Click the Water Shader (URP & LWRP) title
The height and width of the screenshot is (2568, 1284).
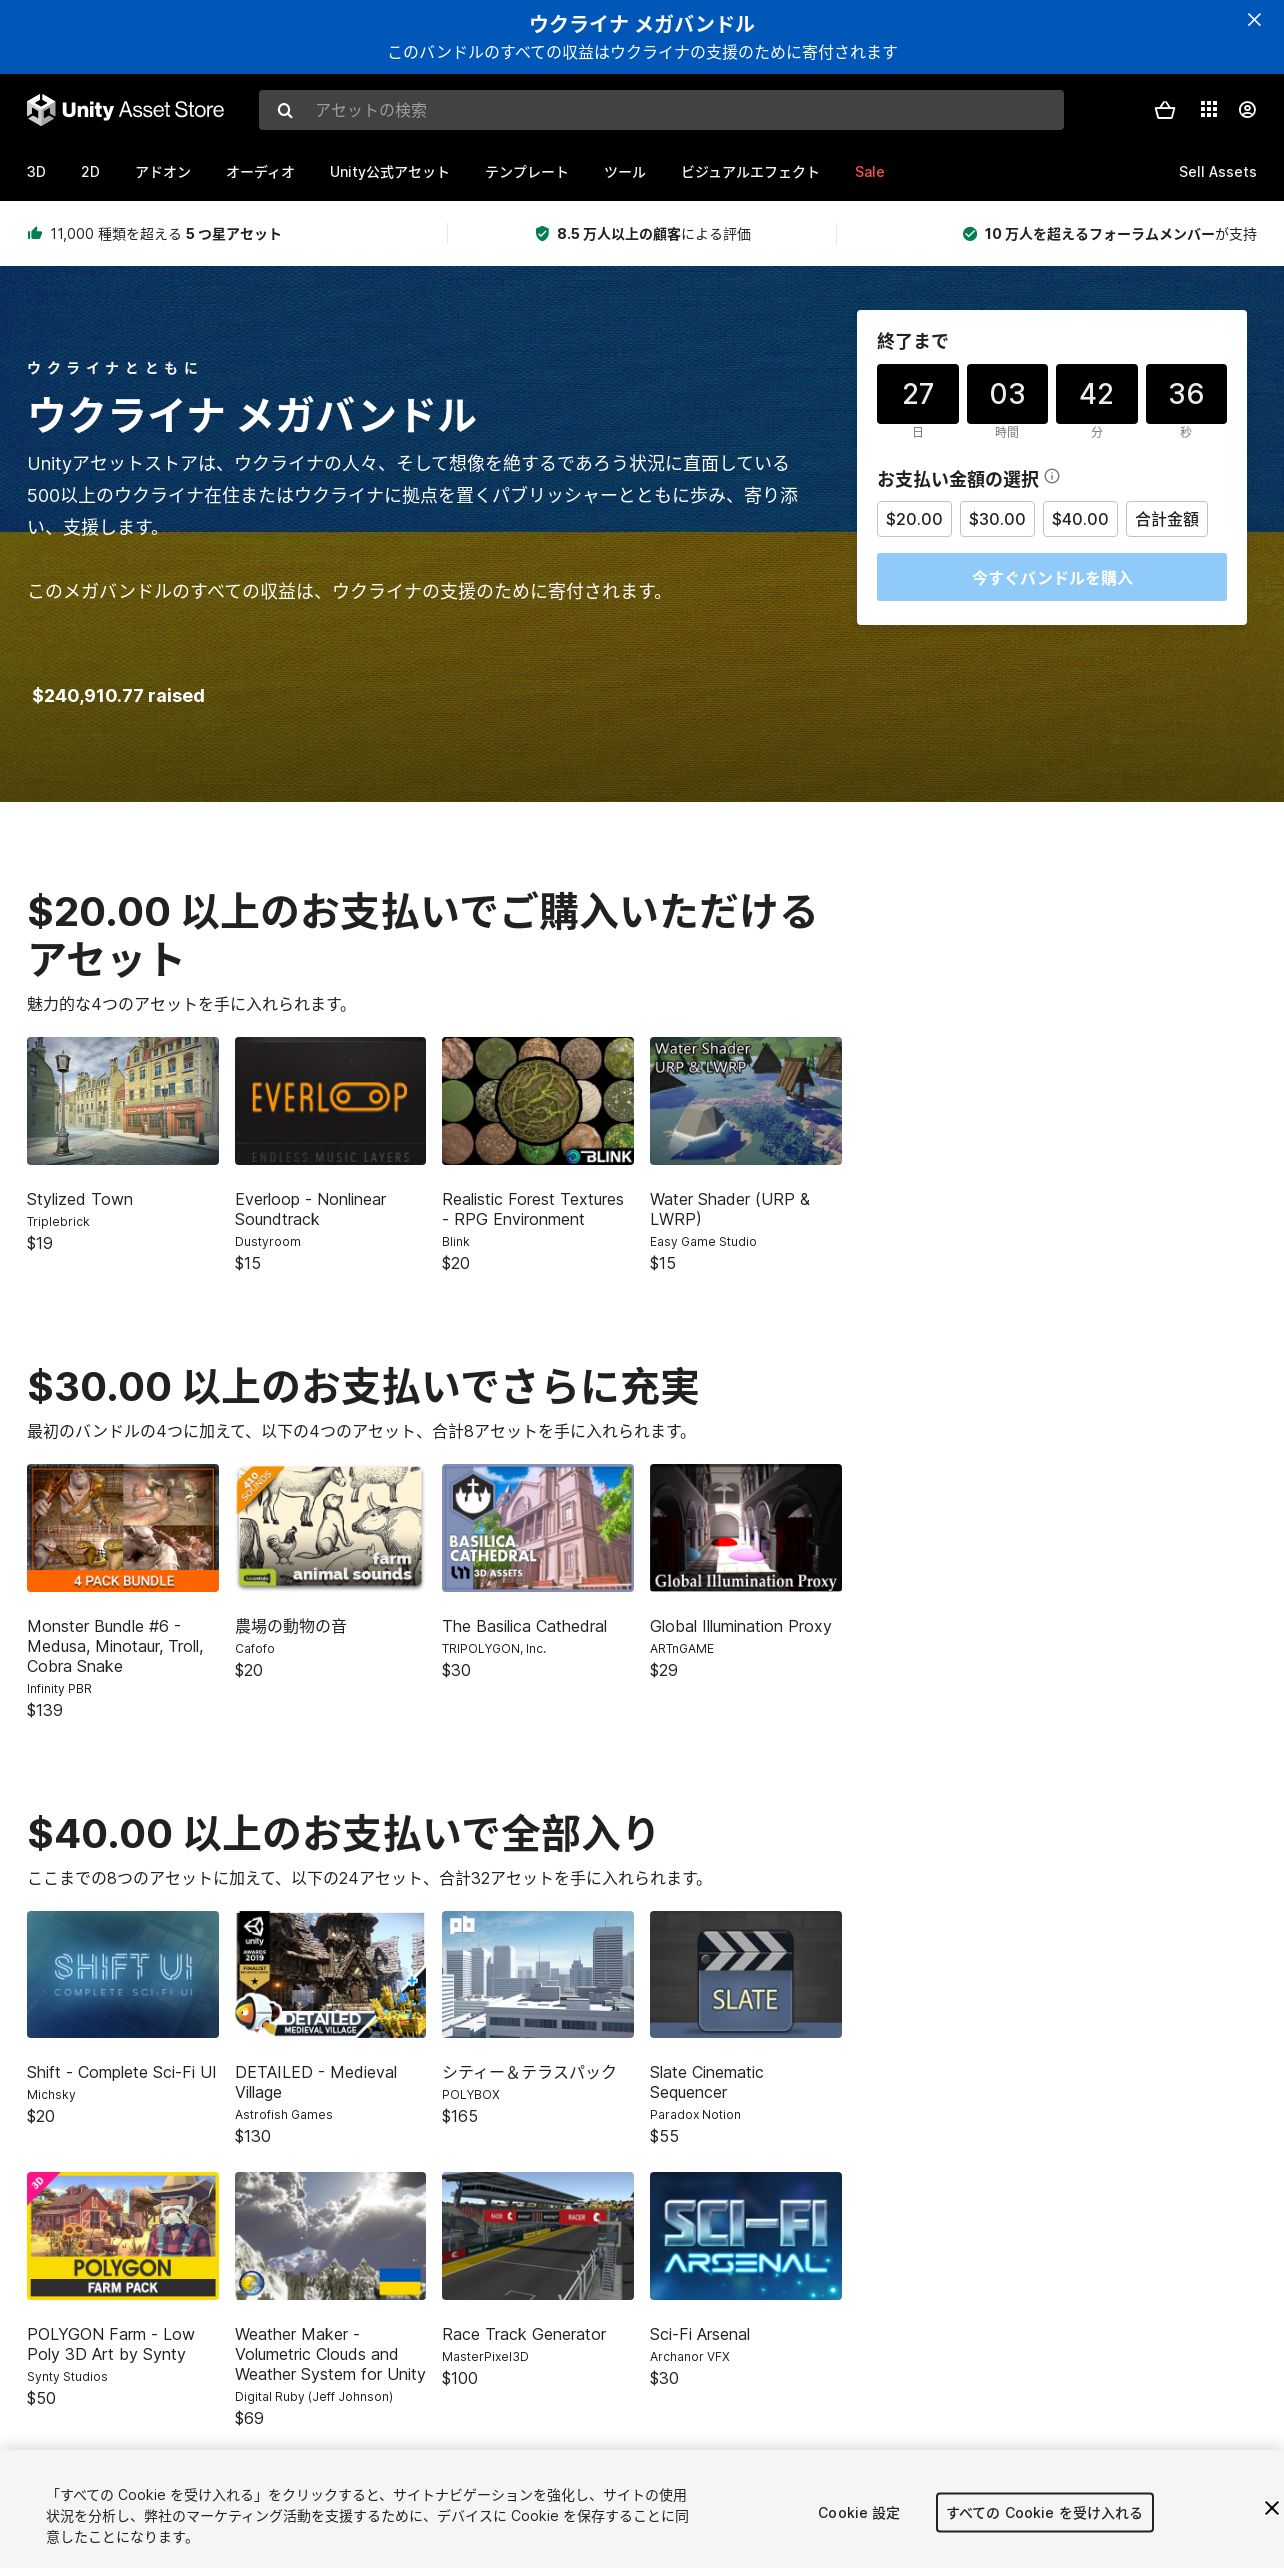click(730, 1209)
